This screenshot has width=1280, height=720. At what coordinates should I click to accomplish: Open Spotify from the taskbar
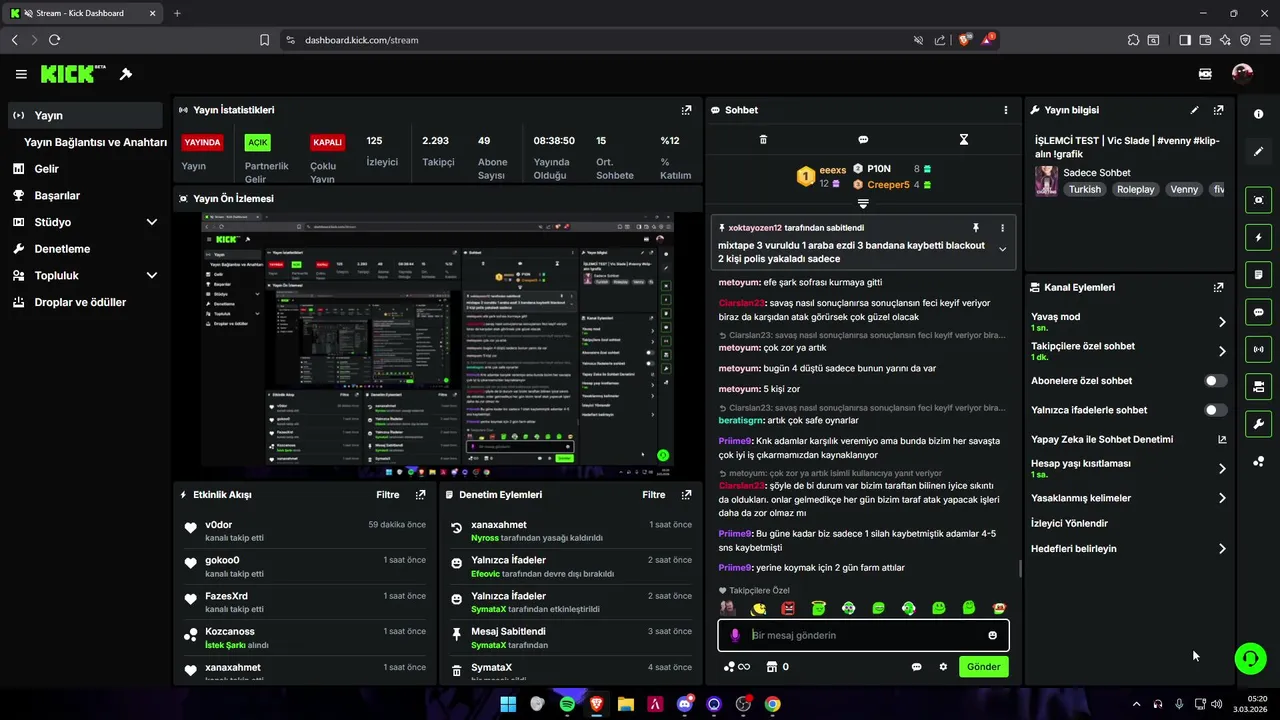click(567, 704)
